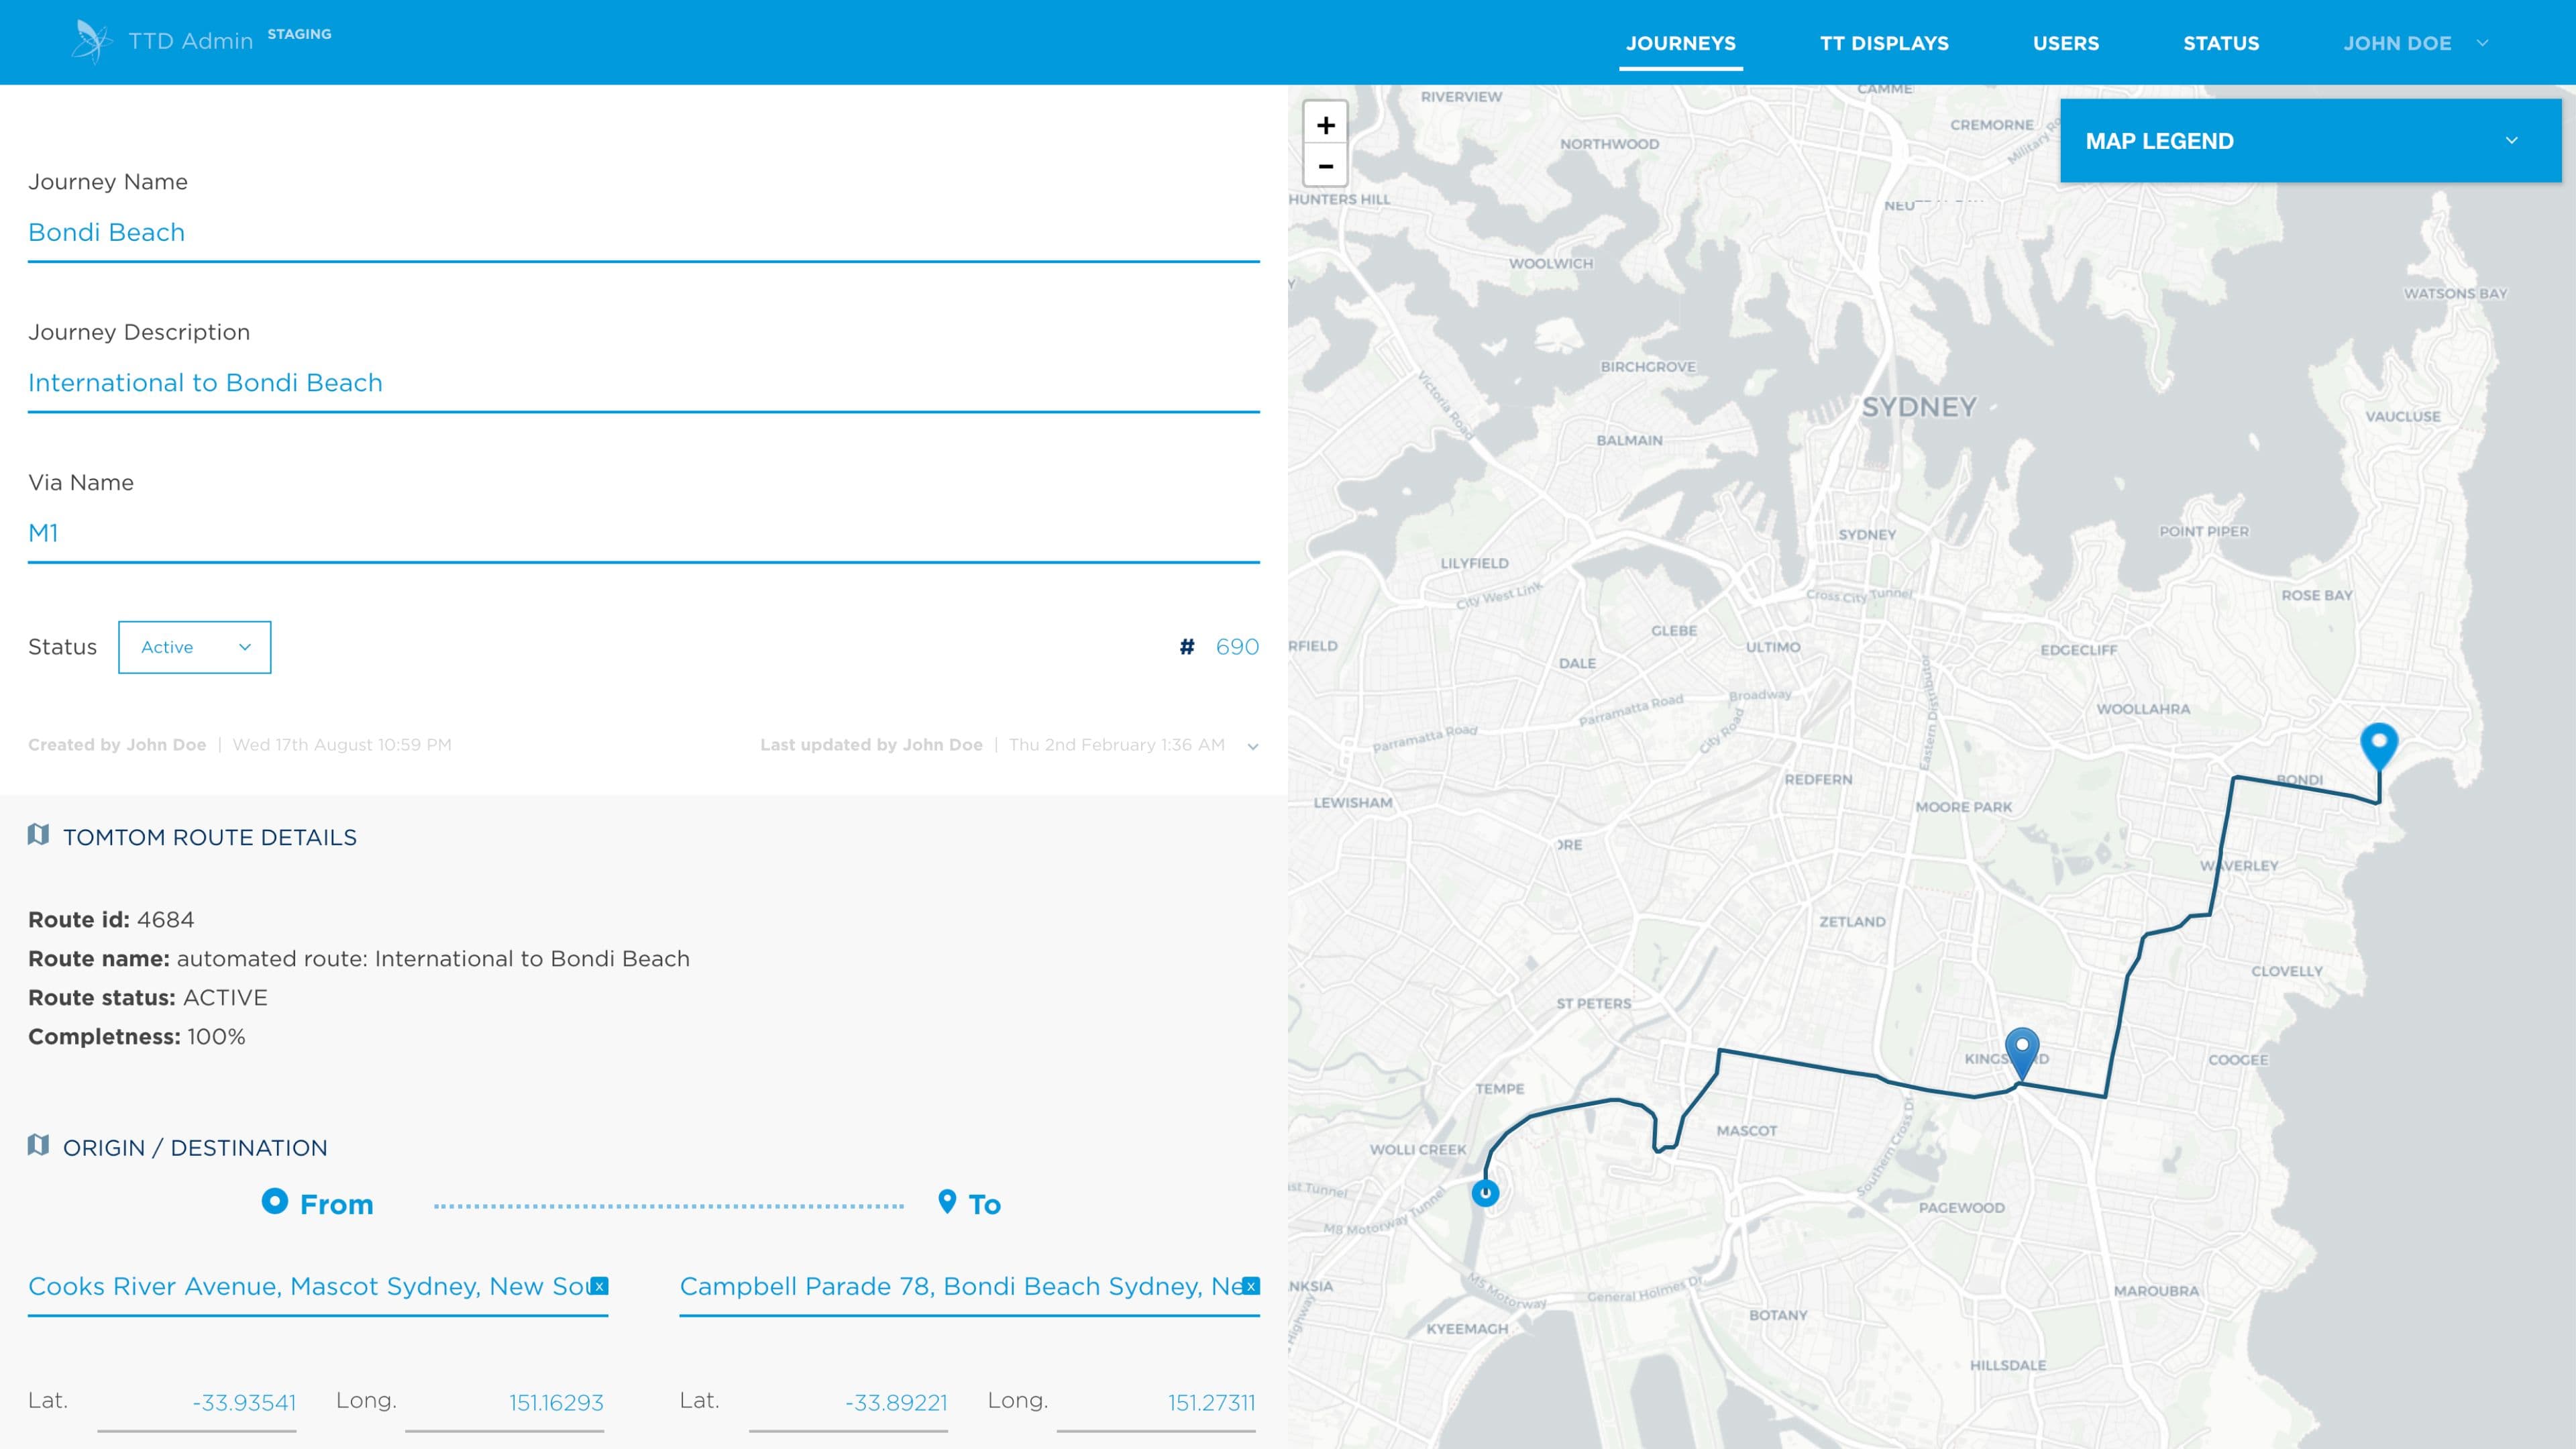Image resolution: width=2576 pixels, height=1449 pixels.
Task: Click the hash icon next to 690
Action: coord(1187,647)
